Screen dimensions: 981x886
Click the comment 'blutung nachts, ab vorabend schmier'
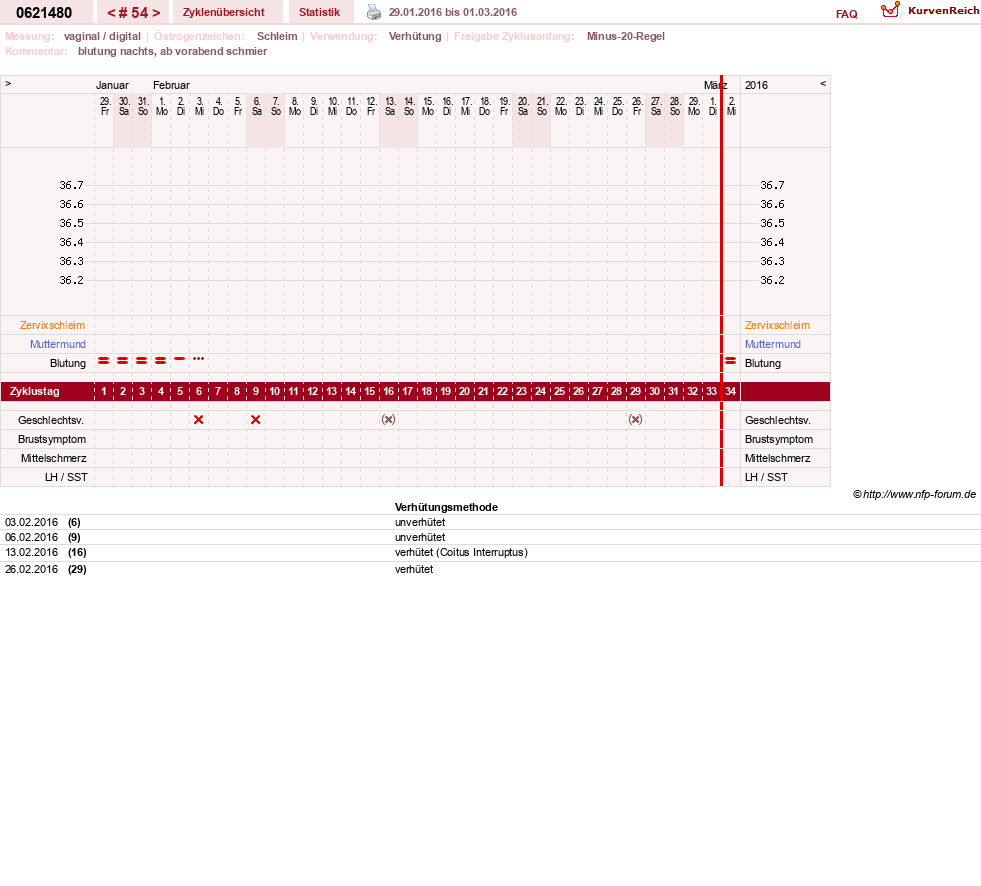173,51
